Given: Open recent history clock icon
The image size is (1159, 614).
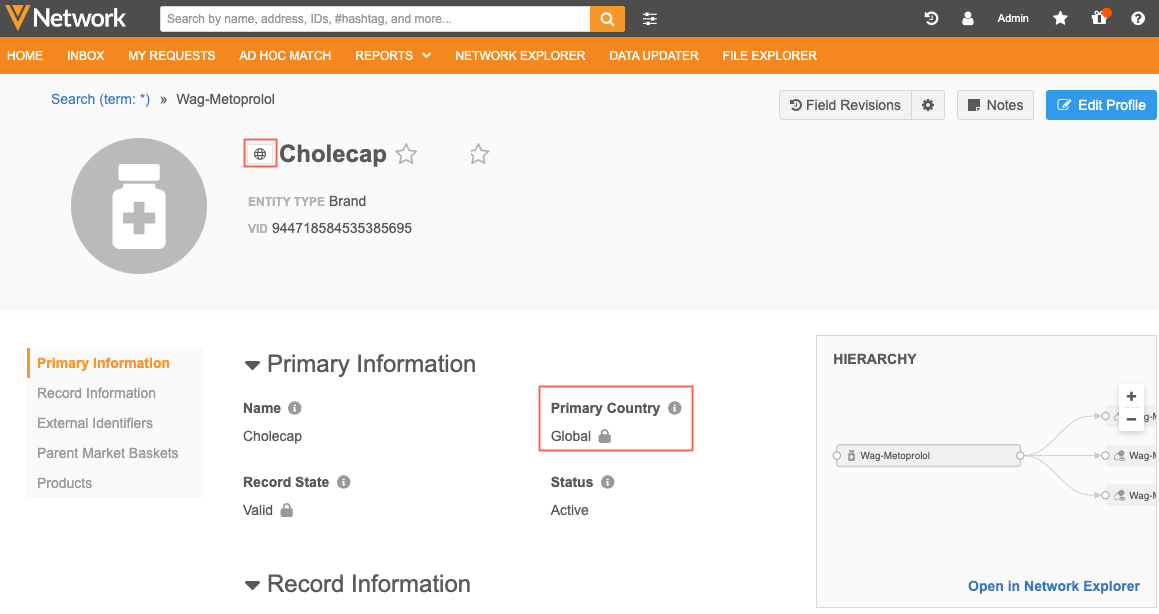Looking at the screenshot, I should 931,19.
